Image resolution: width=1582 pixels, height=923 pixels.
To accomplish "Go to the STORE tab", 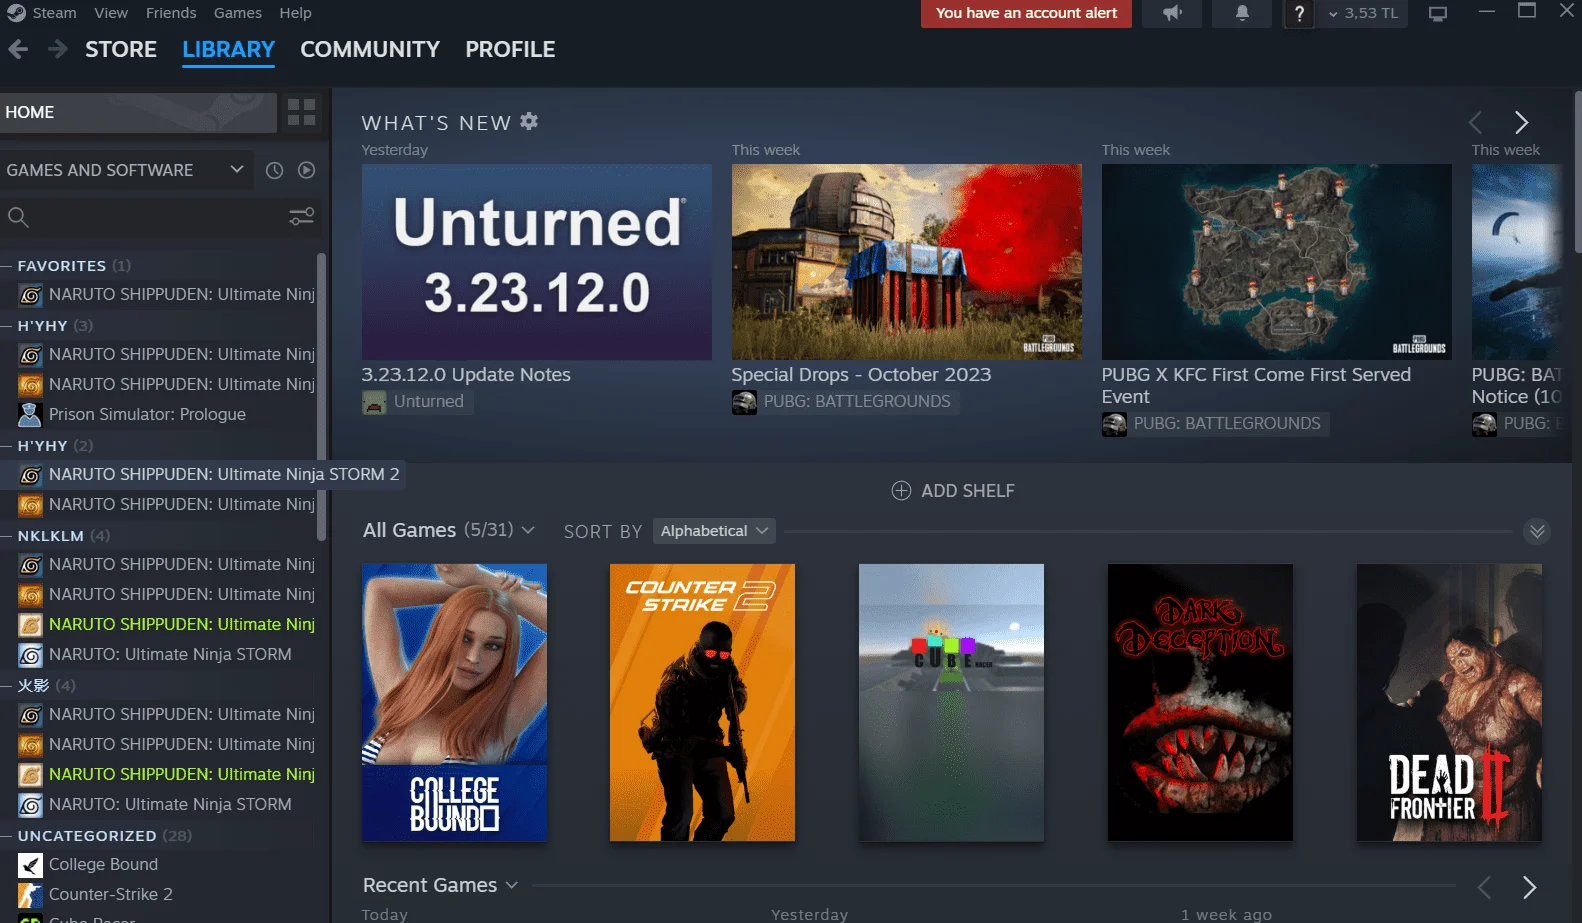I will tap(121, 49).
